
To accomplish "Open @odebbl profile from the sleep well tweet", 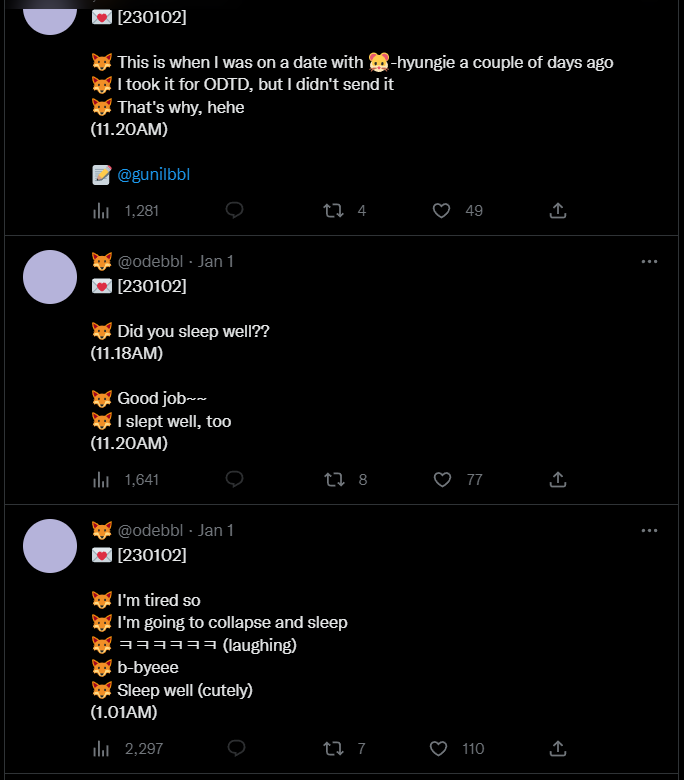I will 150,262.
